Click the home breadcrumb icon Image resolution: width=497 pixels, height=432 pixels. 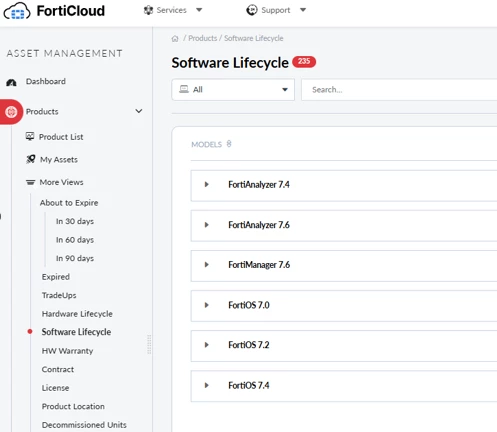pos(175,39)
